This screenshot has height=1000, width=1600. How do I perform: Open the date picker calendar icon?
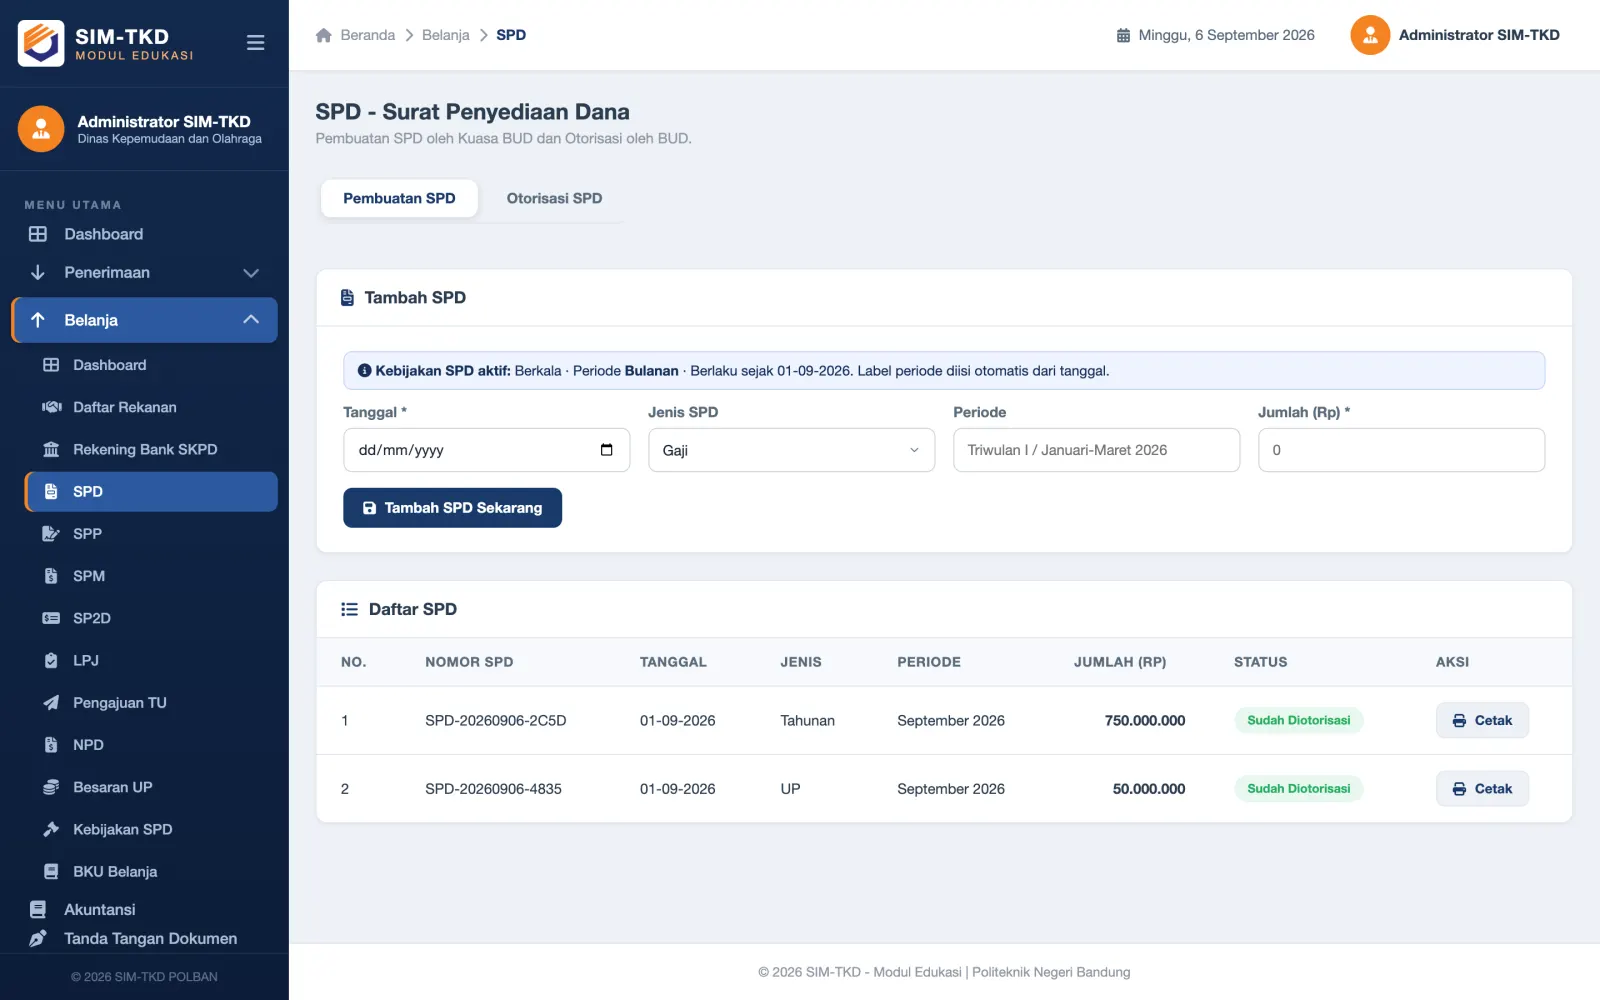606,450
